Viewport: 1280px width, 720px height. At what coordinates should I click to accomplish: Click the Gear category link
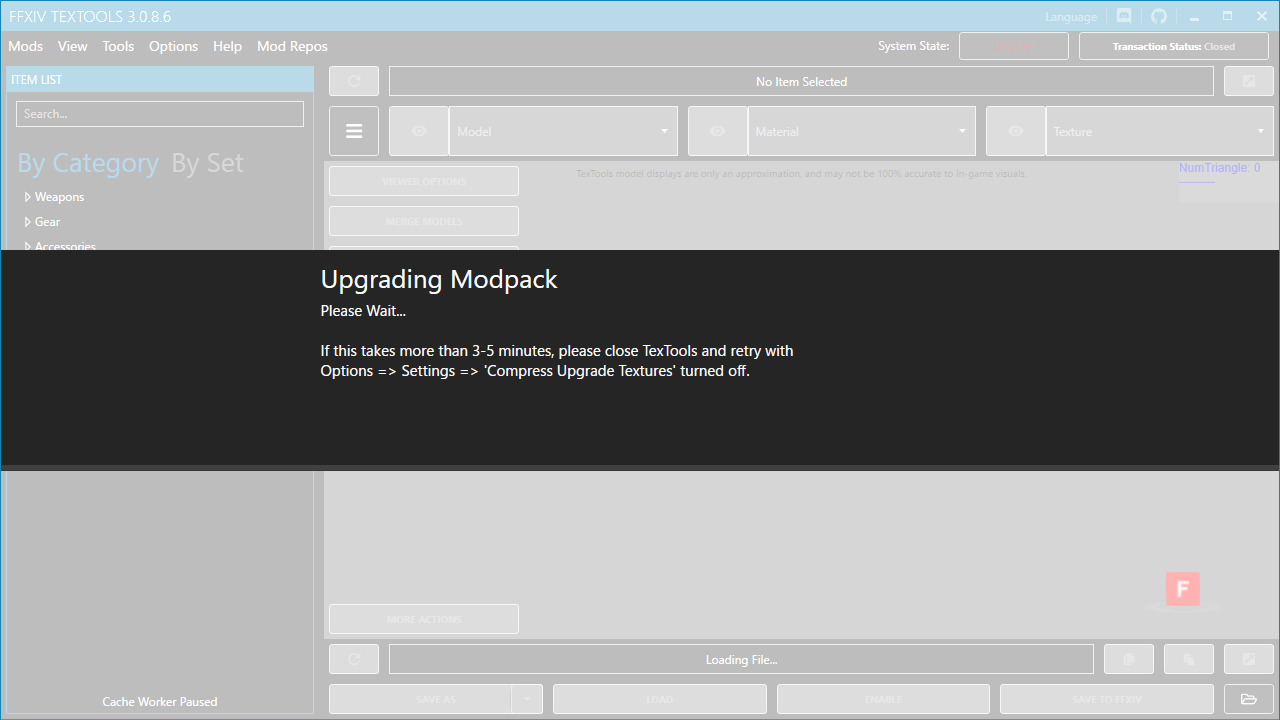(x=46, y=221)
